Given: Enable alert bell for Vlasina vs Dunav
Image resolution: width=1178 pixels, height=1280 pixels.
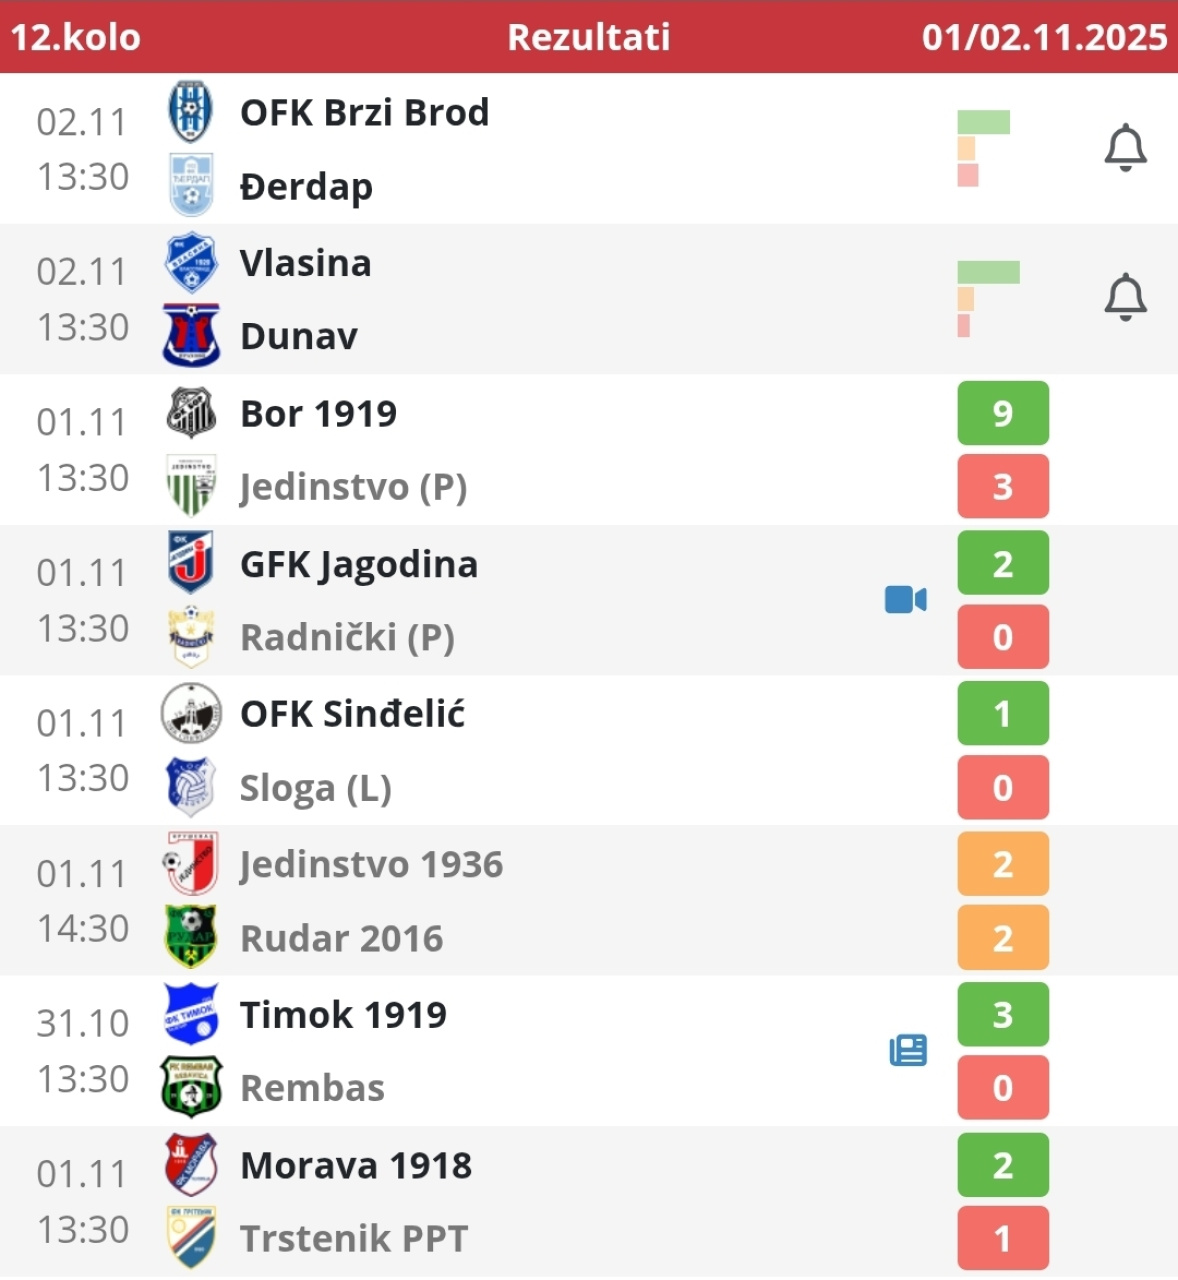Looking at the screenshot, I should tap(1125, 297).
